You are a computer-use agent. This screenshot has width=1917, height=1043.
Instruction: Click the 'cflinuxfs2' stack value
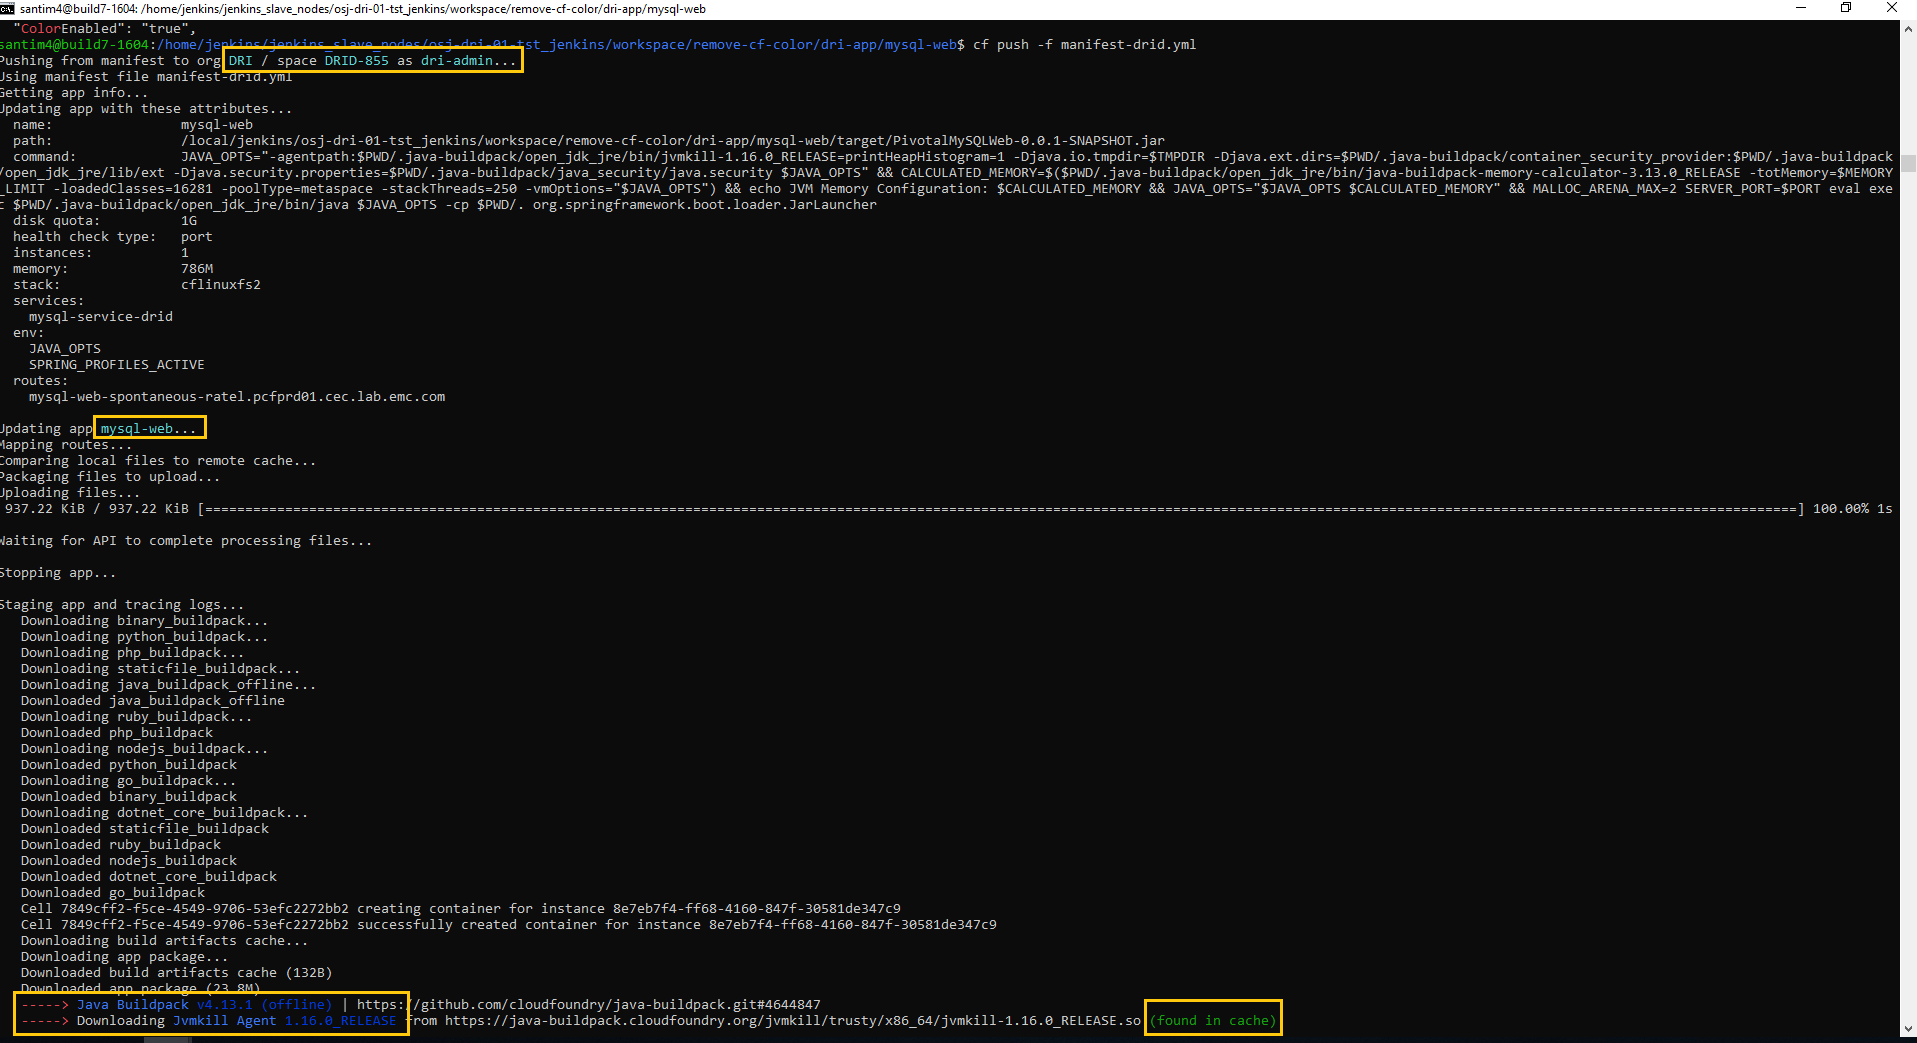[x=221, y=285]
